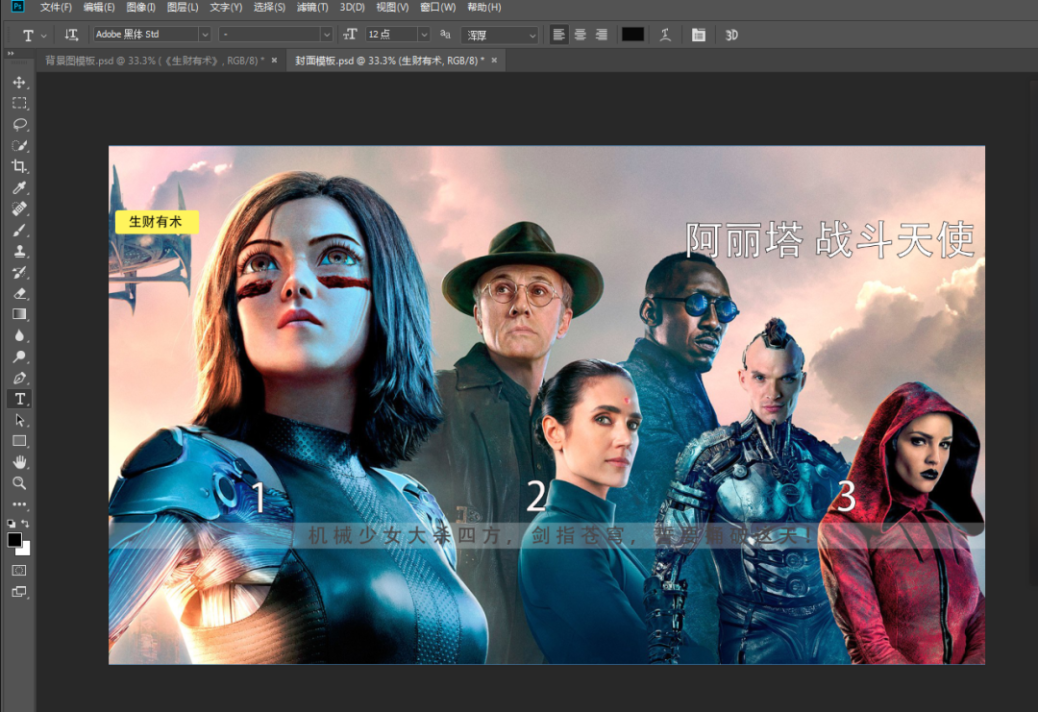The width and height of the screenshot is (1038, 712).
Task: Select the Dodge tool
Action: point(19,357)
